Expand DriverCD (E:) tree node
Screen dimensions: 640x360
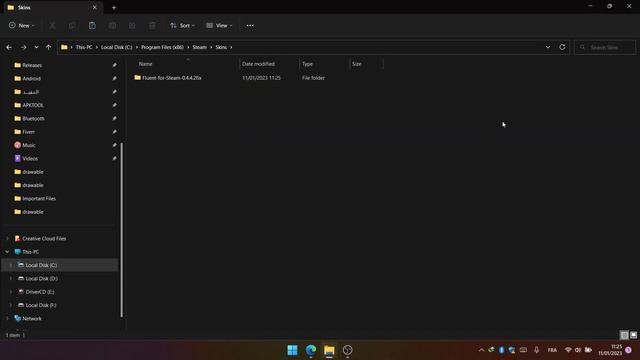11,292
